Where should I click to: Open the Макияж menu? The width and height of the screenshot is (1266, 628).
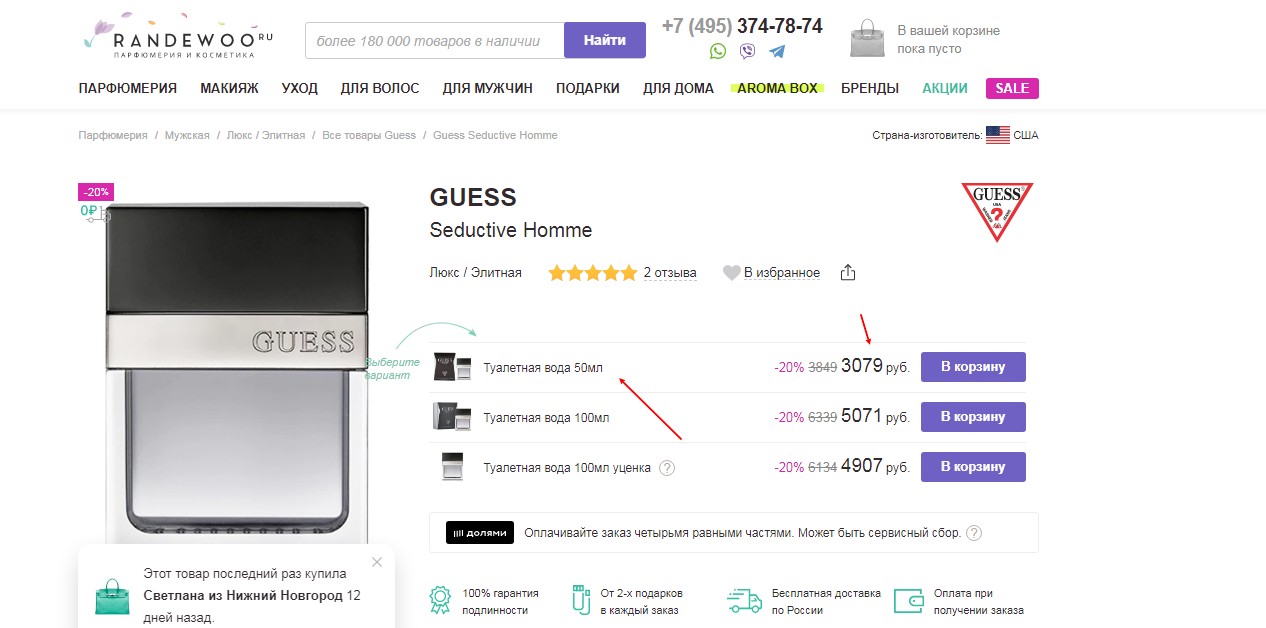click(229, 88)
